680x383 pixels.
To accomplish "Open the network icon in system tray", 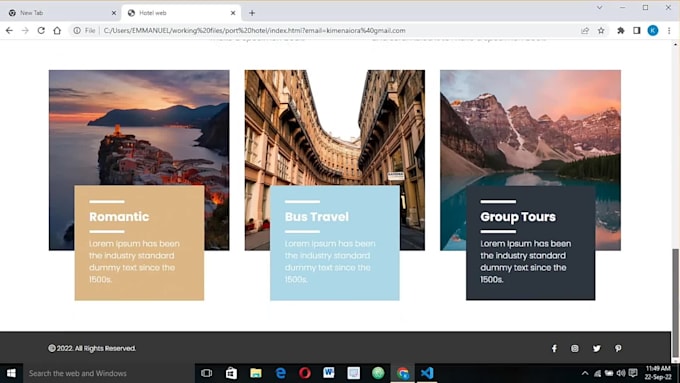I will pos(598,373).
